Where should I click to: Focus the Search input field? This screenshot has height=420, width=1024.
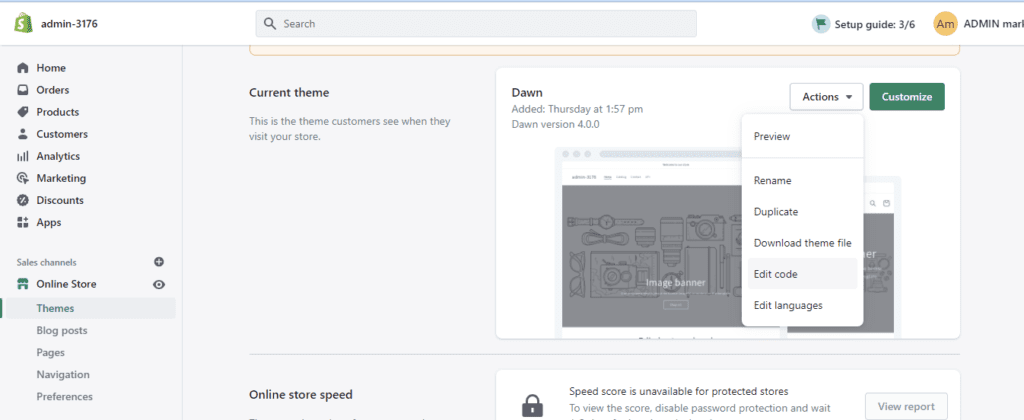point(476,24)
